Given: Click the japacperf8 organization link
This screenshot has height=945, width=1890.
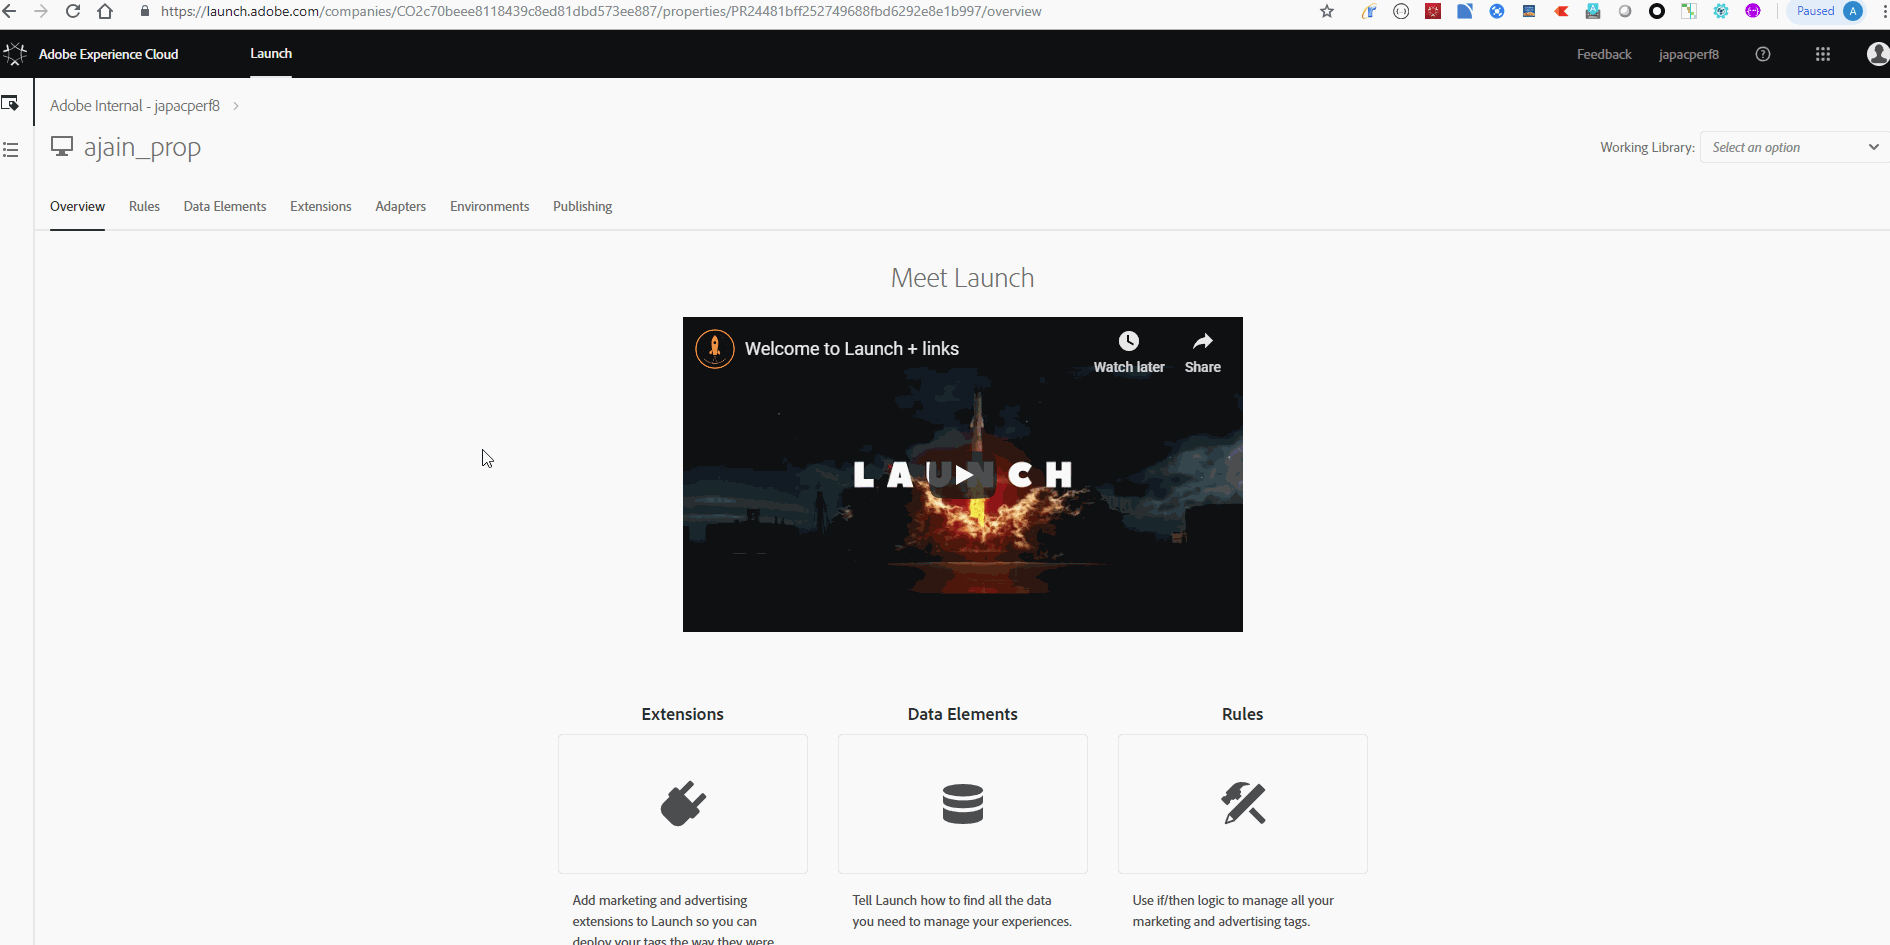Looking at the screenshot, I should pos(1689,54).
